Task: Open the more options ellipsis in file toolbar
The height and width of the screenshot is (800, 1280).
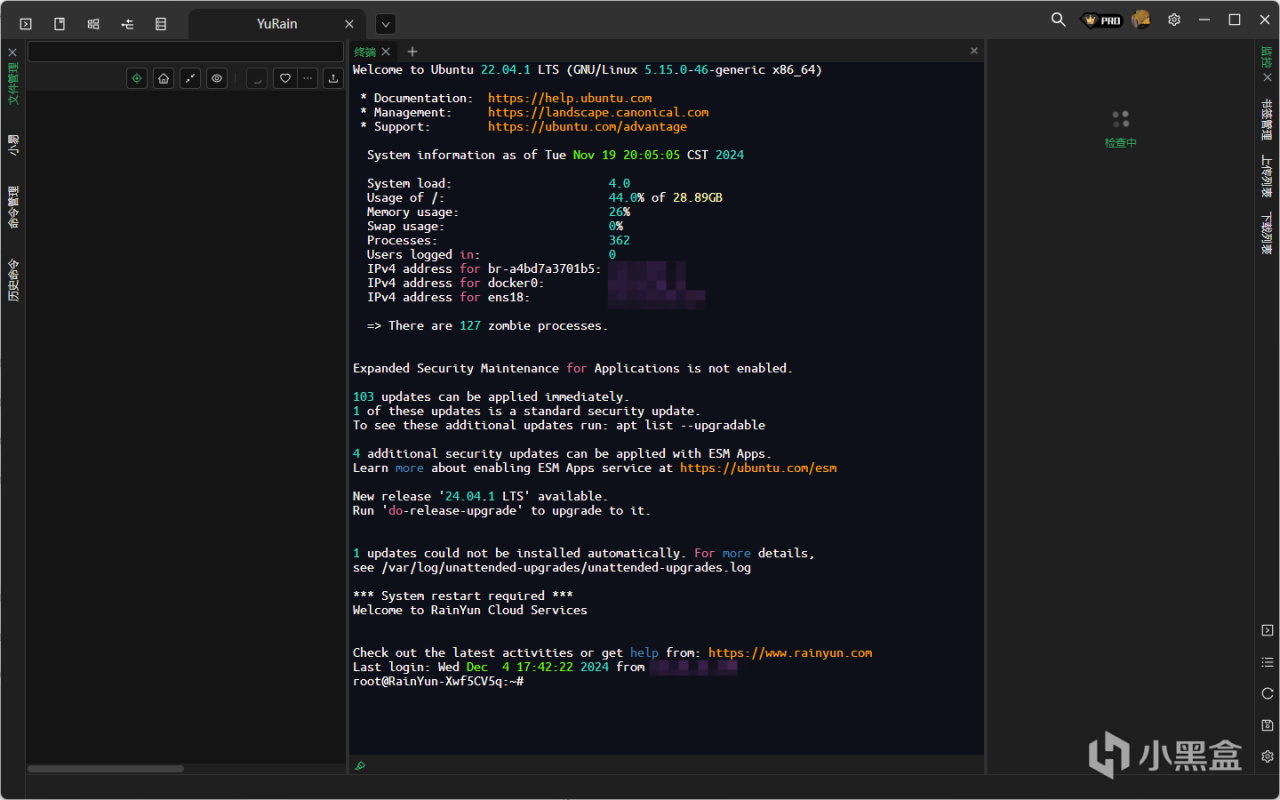Action: [x=308, y=78]
